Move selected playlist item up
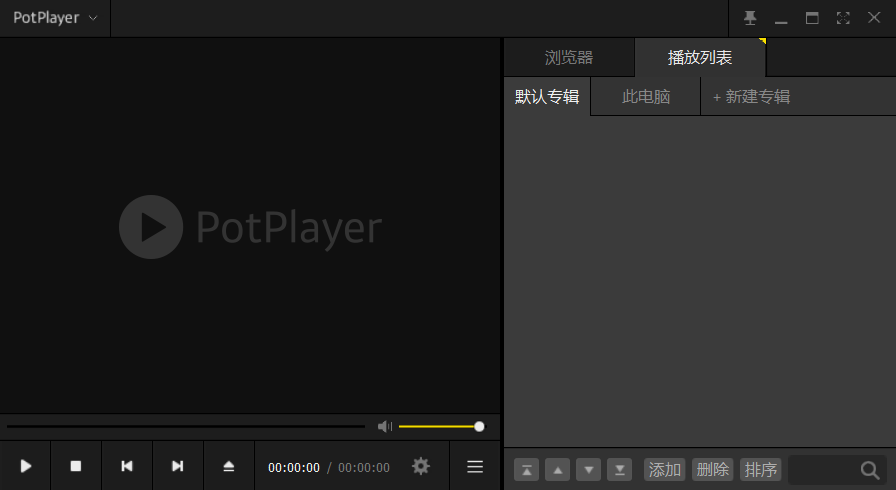Image resolution: width=896 pixels, height=490 pixels. coord(557,469)
